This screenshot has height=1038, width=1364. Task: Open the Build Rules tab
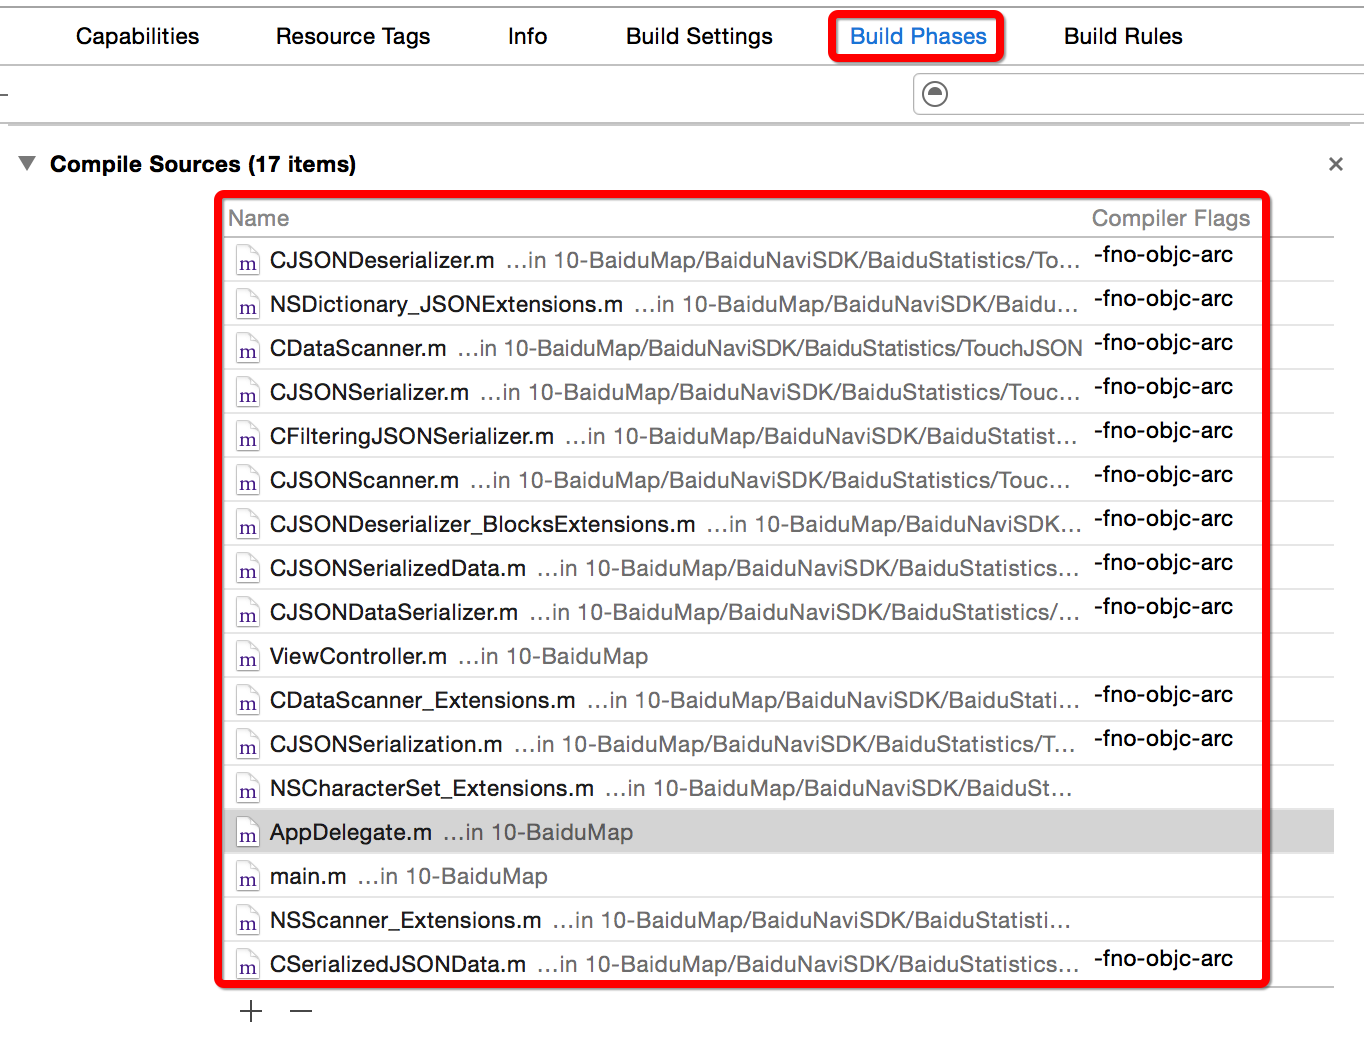[1122, 37]
